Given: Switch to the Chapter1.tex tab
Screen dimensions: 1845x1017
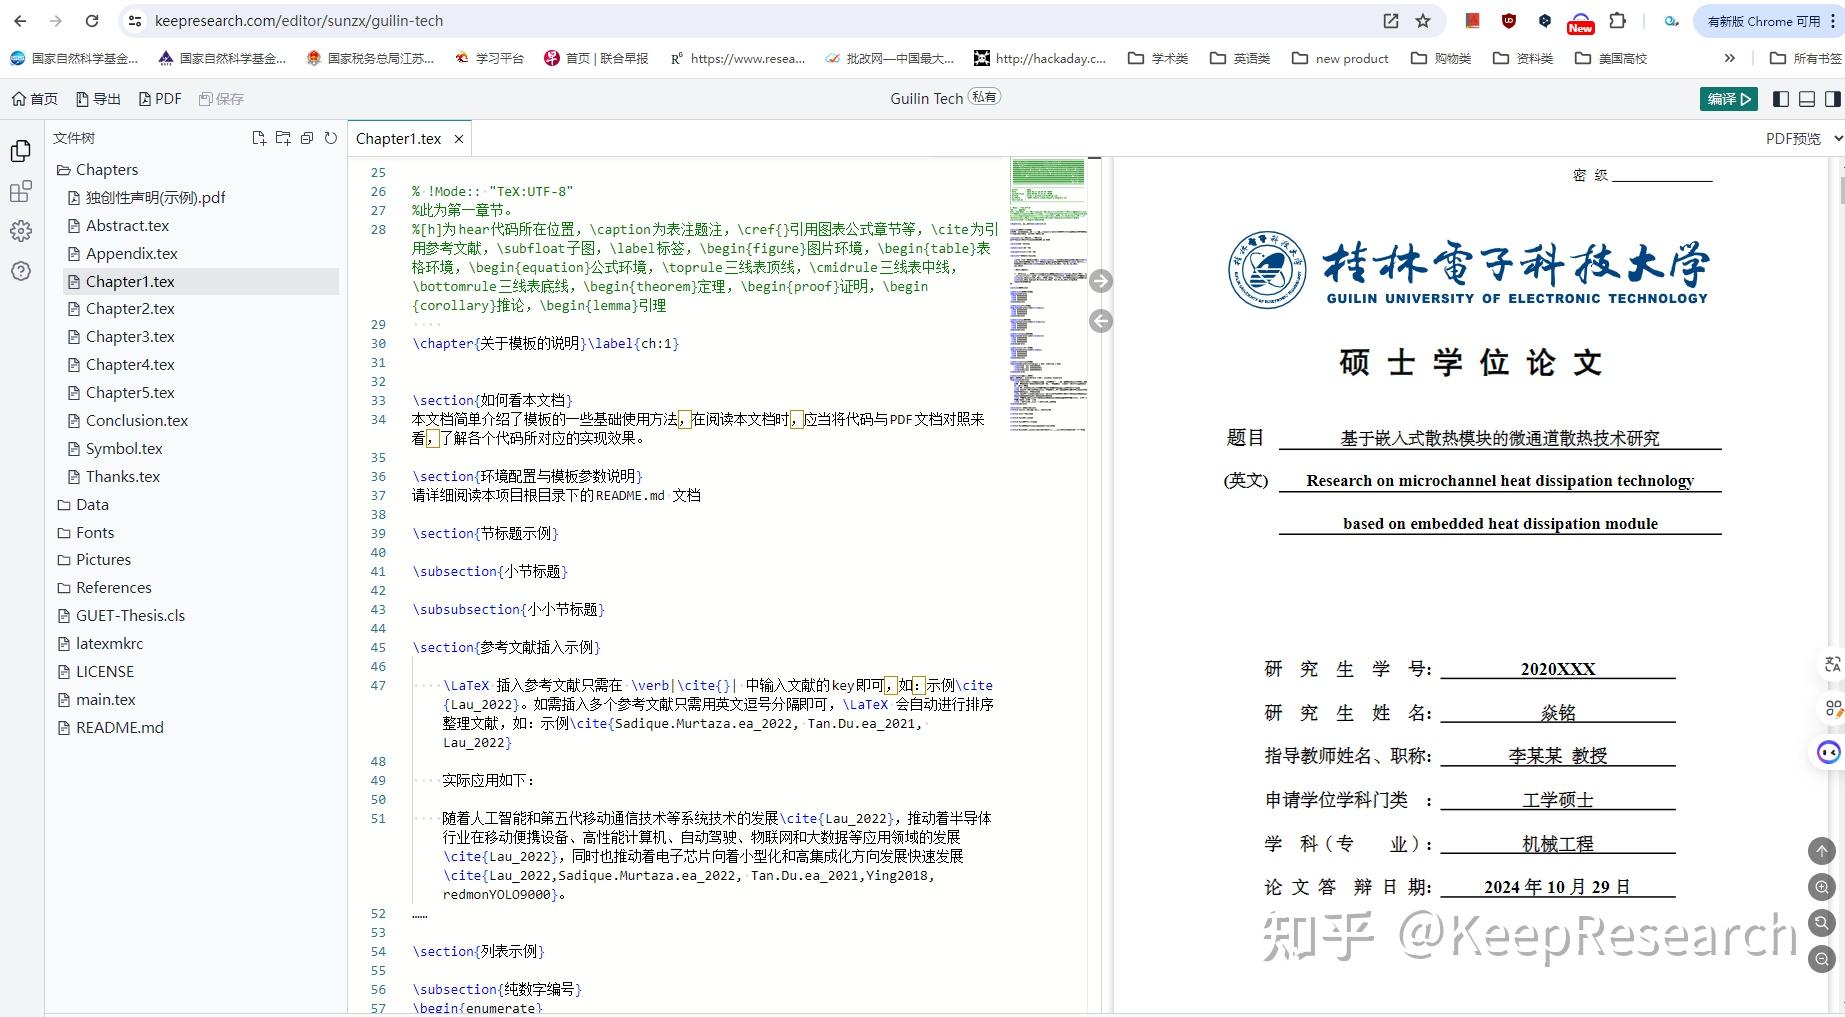Looking at the screenshot, I should coord(398,138).
